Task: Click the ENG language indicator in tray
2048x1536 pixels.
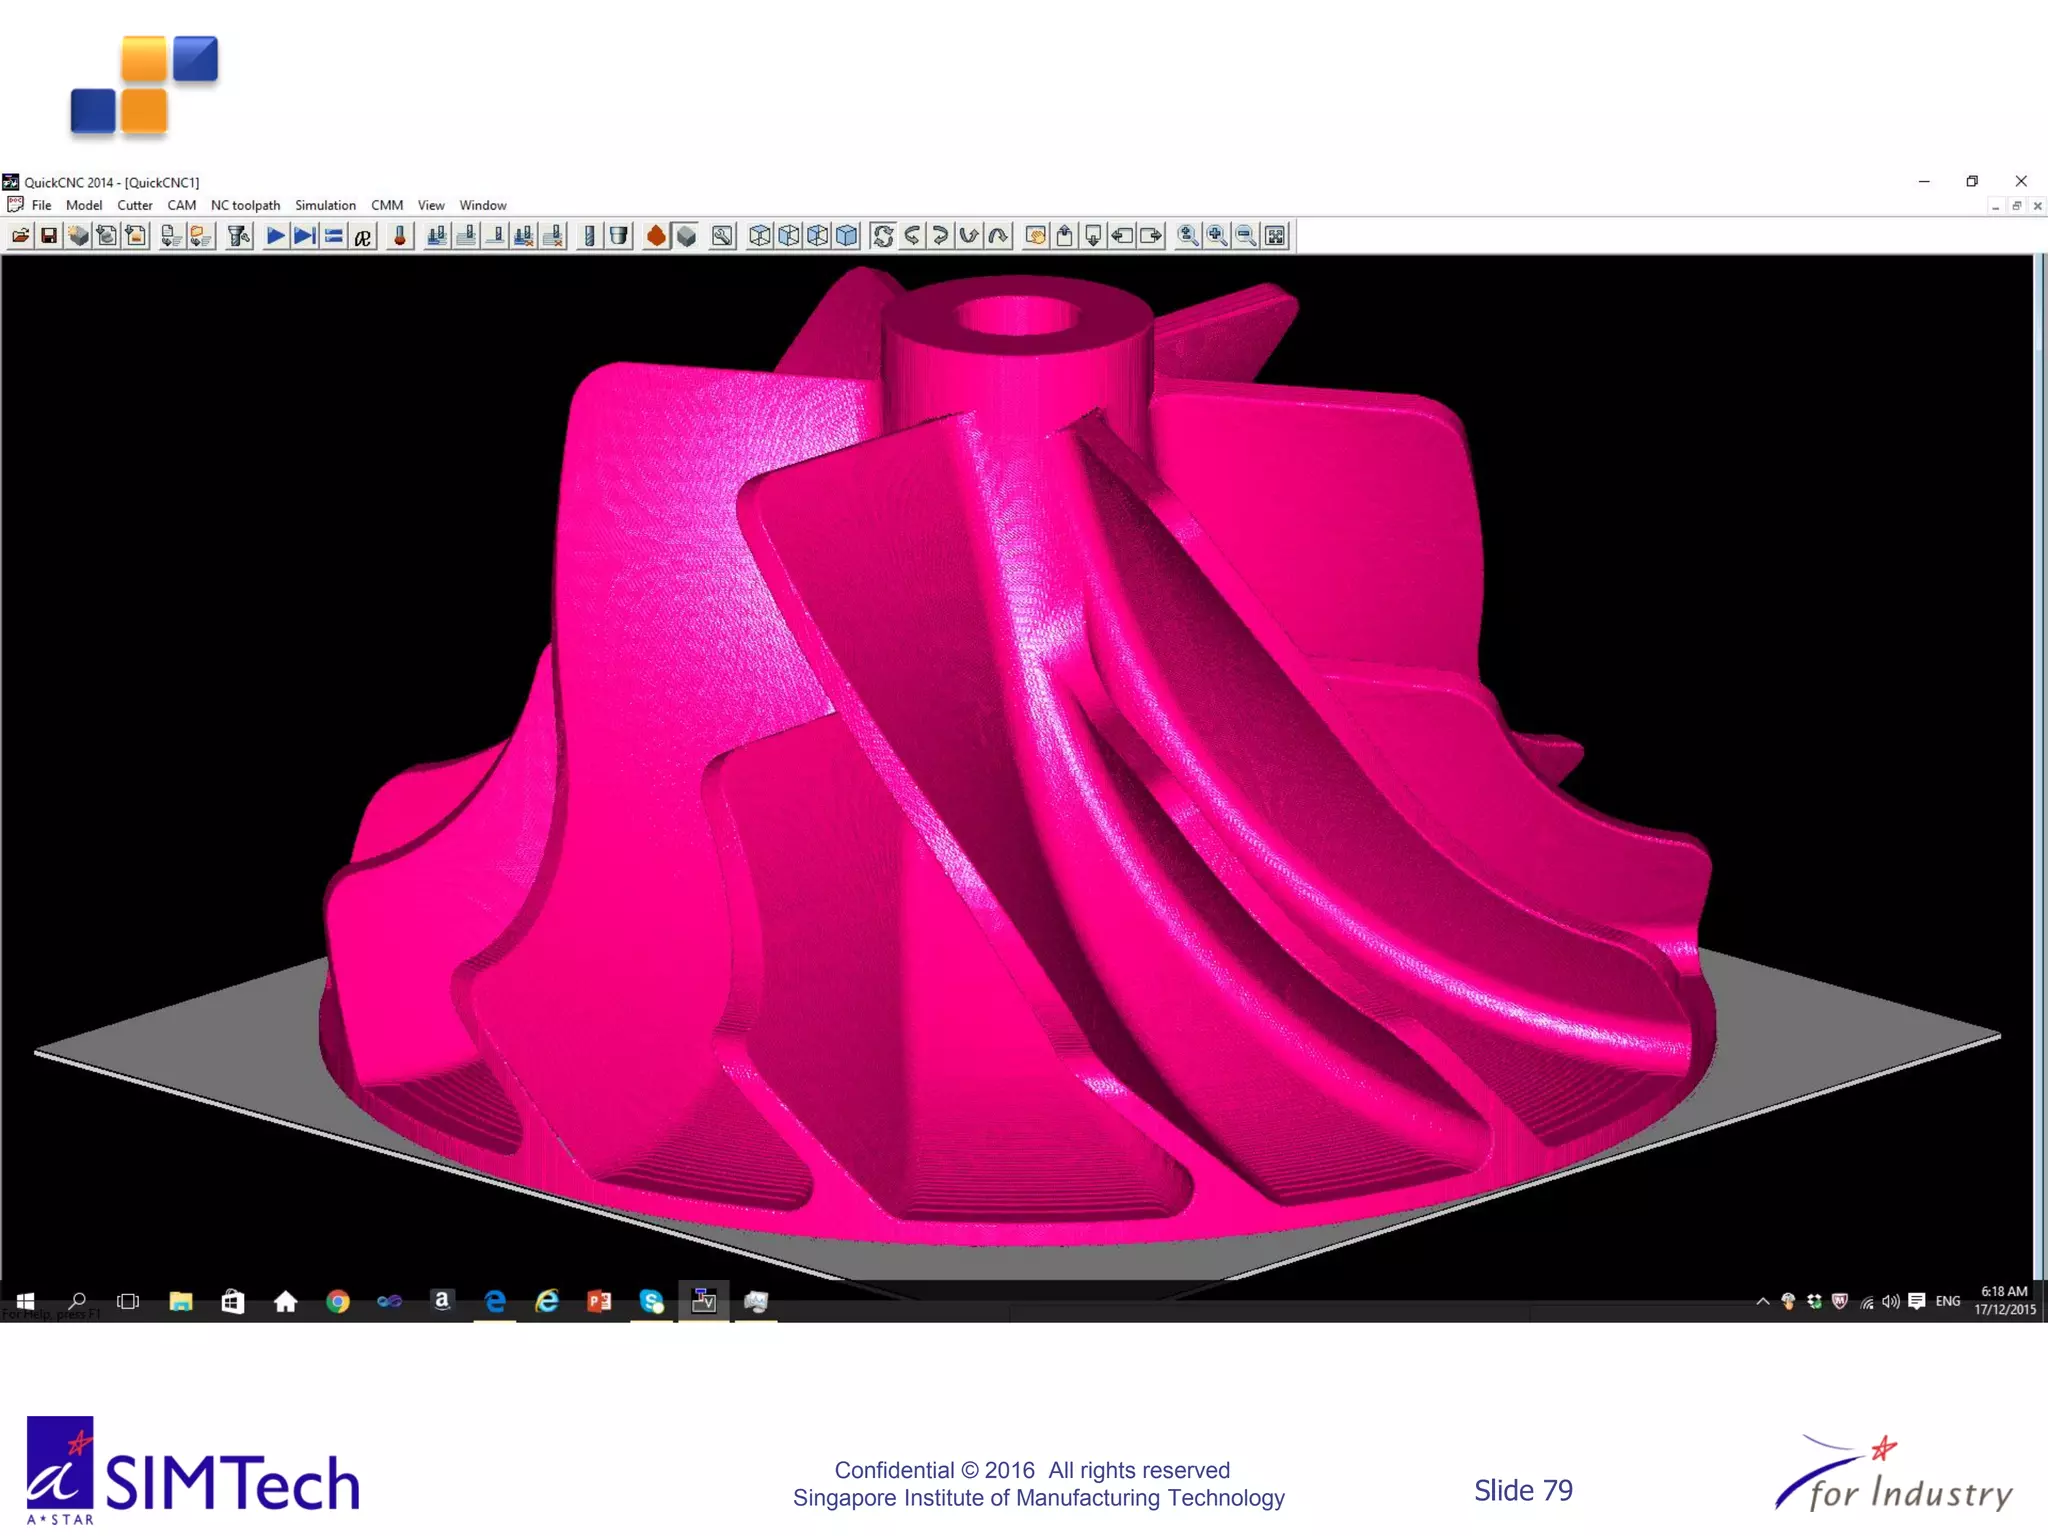Action: [1947, 1301]
